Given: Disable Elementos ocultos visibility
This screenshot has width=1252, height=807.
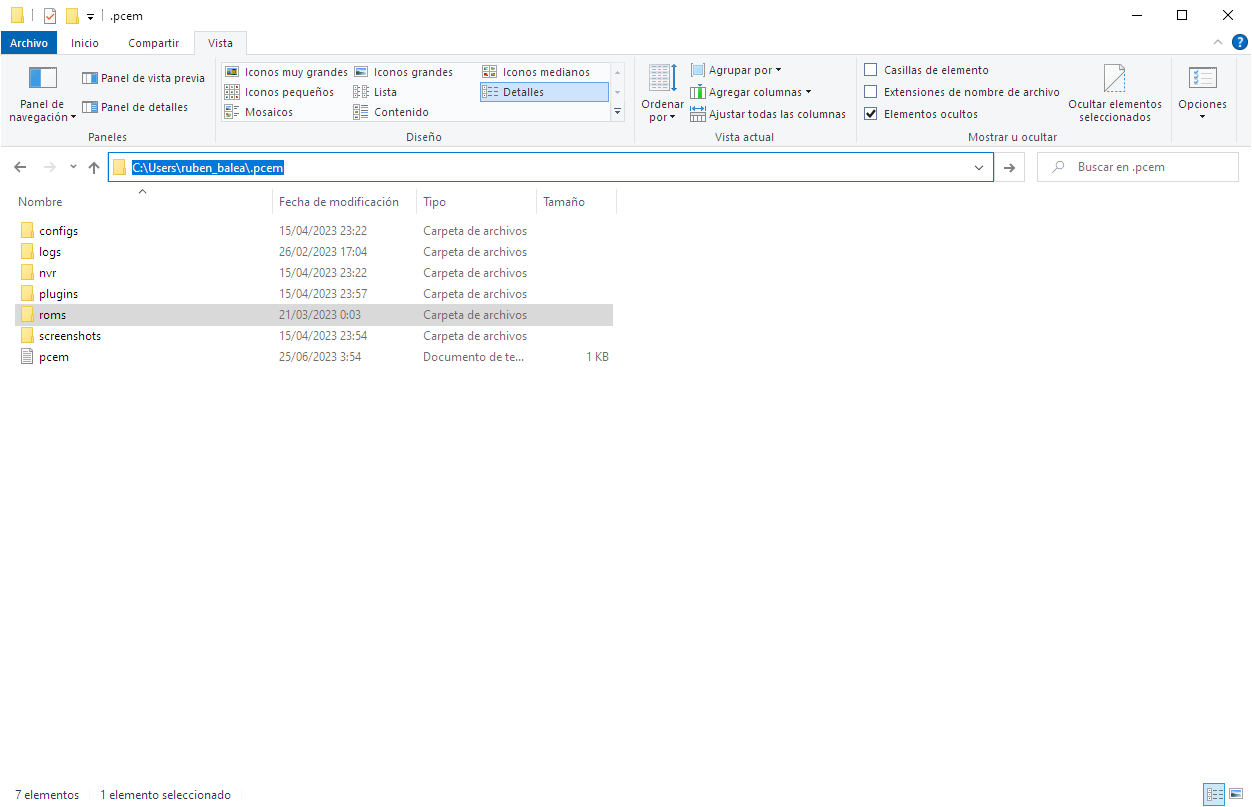Looking at the screenshot, I should (x=871, y=113).
